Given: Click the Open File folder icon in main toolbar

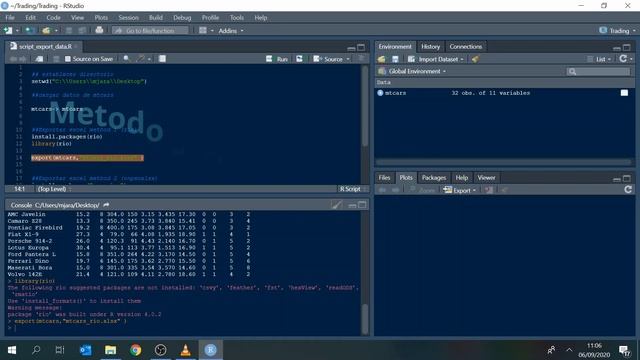Looking at the screenshot, I should [46, 31].
